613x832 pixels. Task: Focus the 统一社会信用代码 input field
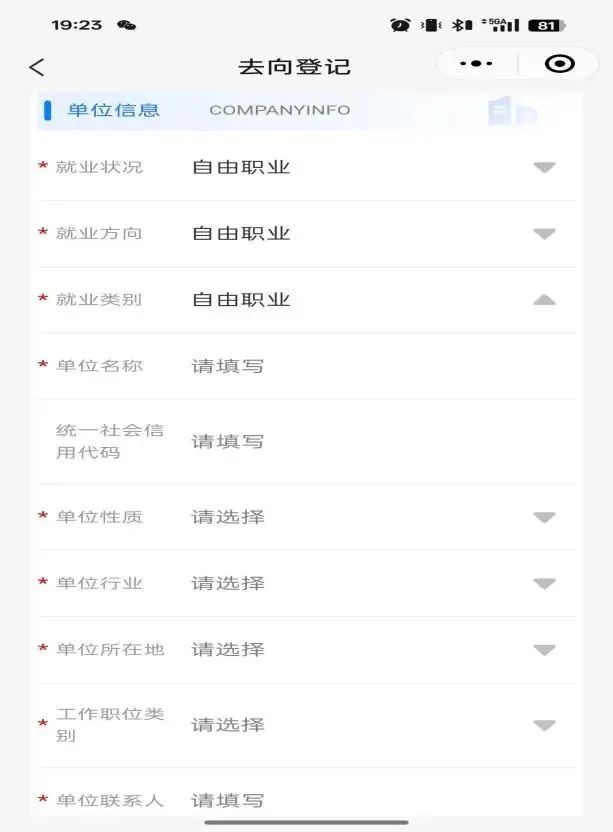click(x=306, y=441)
